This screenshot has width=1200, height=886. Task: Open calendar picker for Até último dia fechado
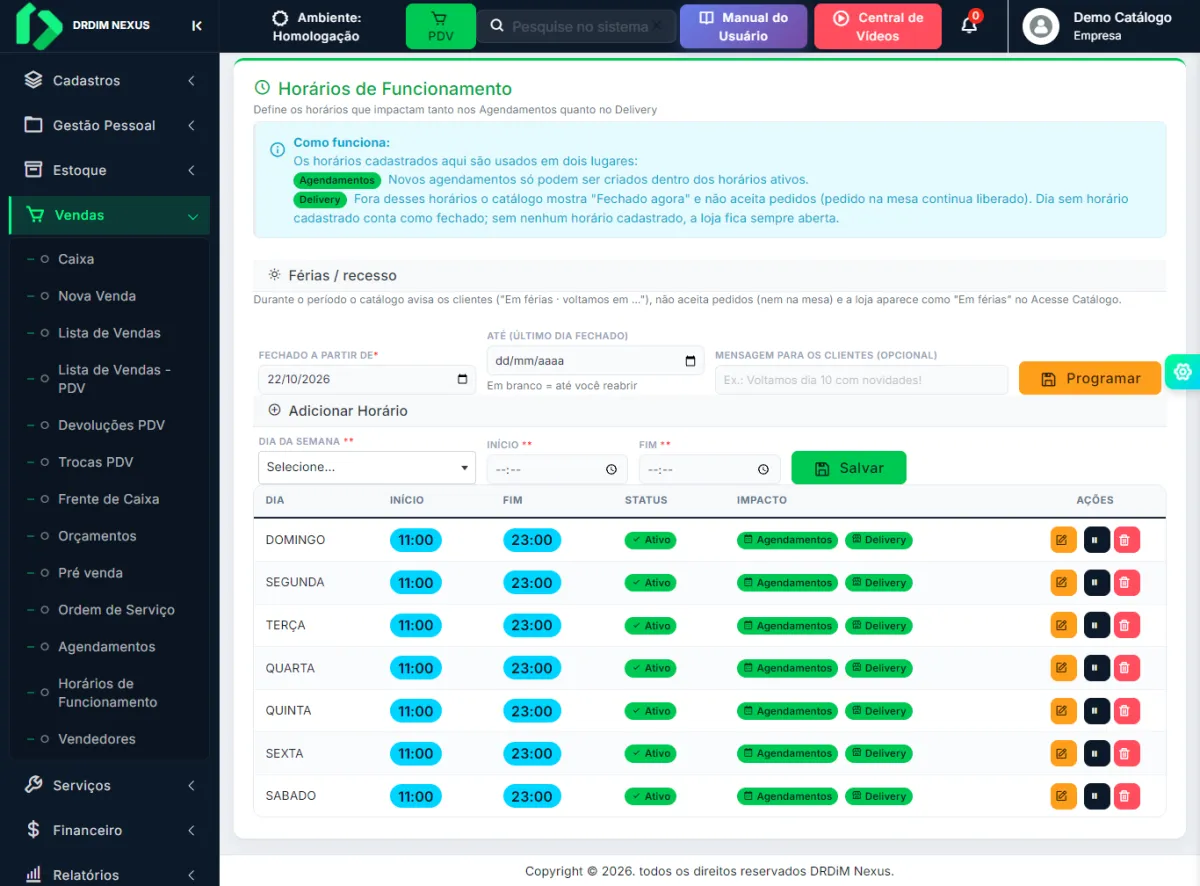click(690, 361)
